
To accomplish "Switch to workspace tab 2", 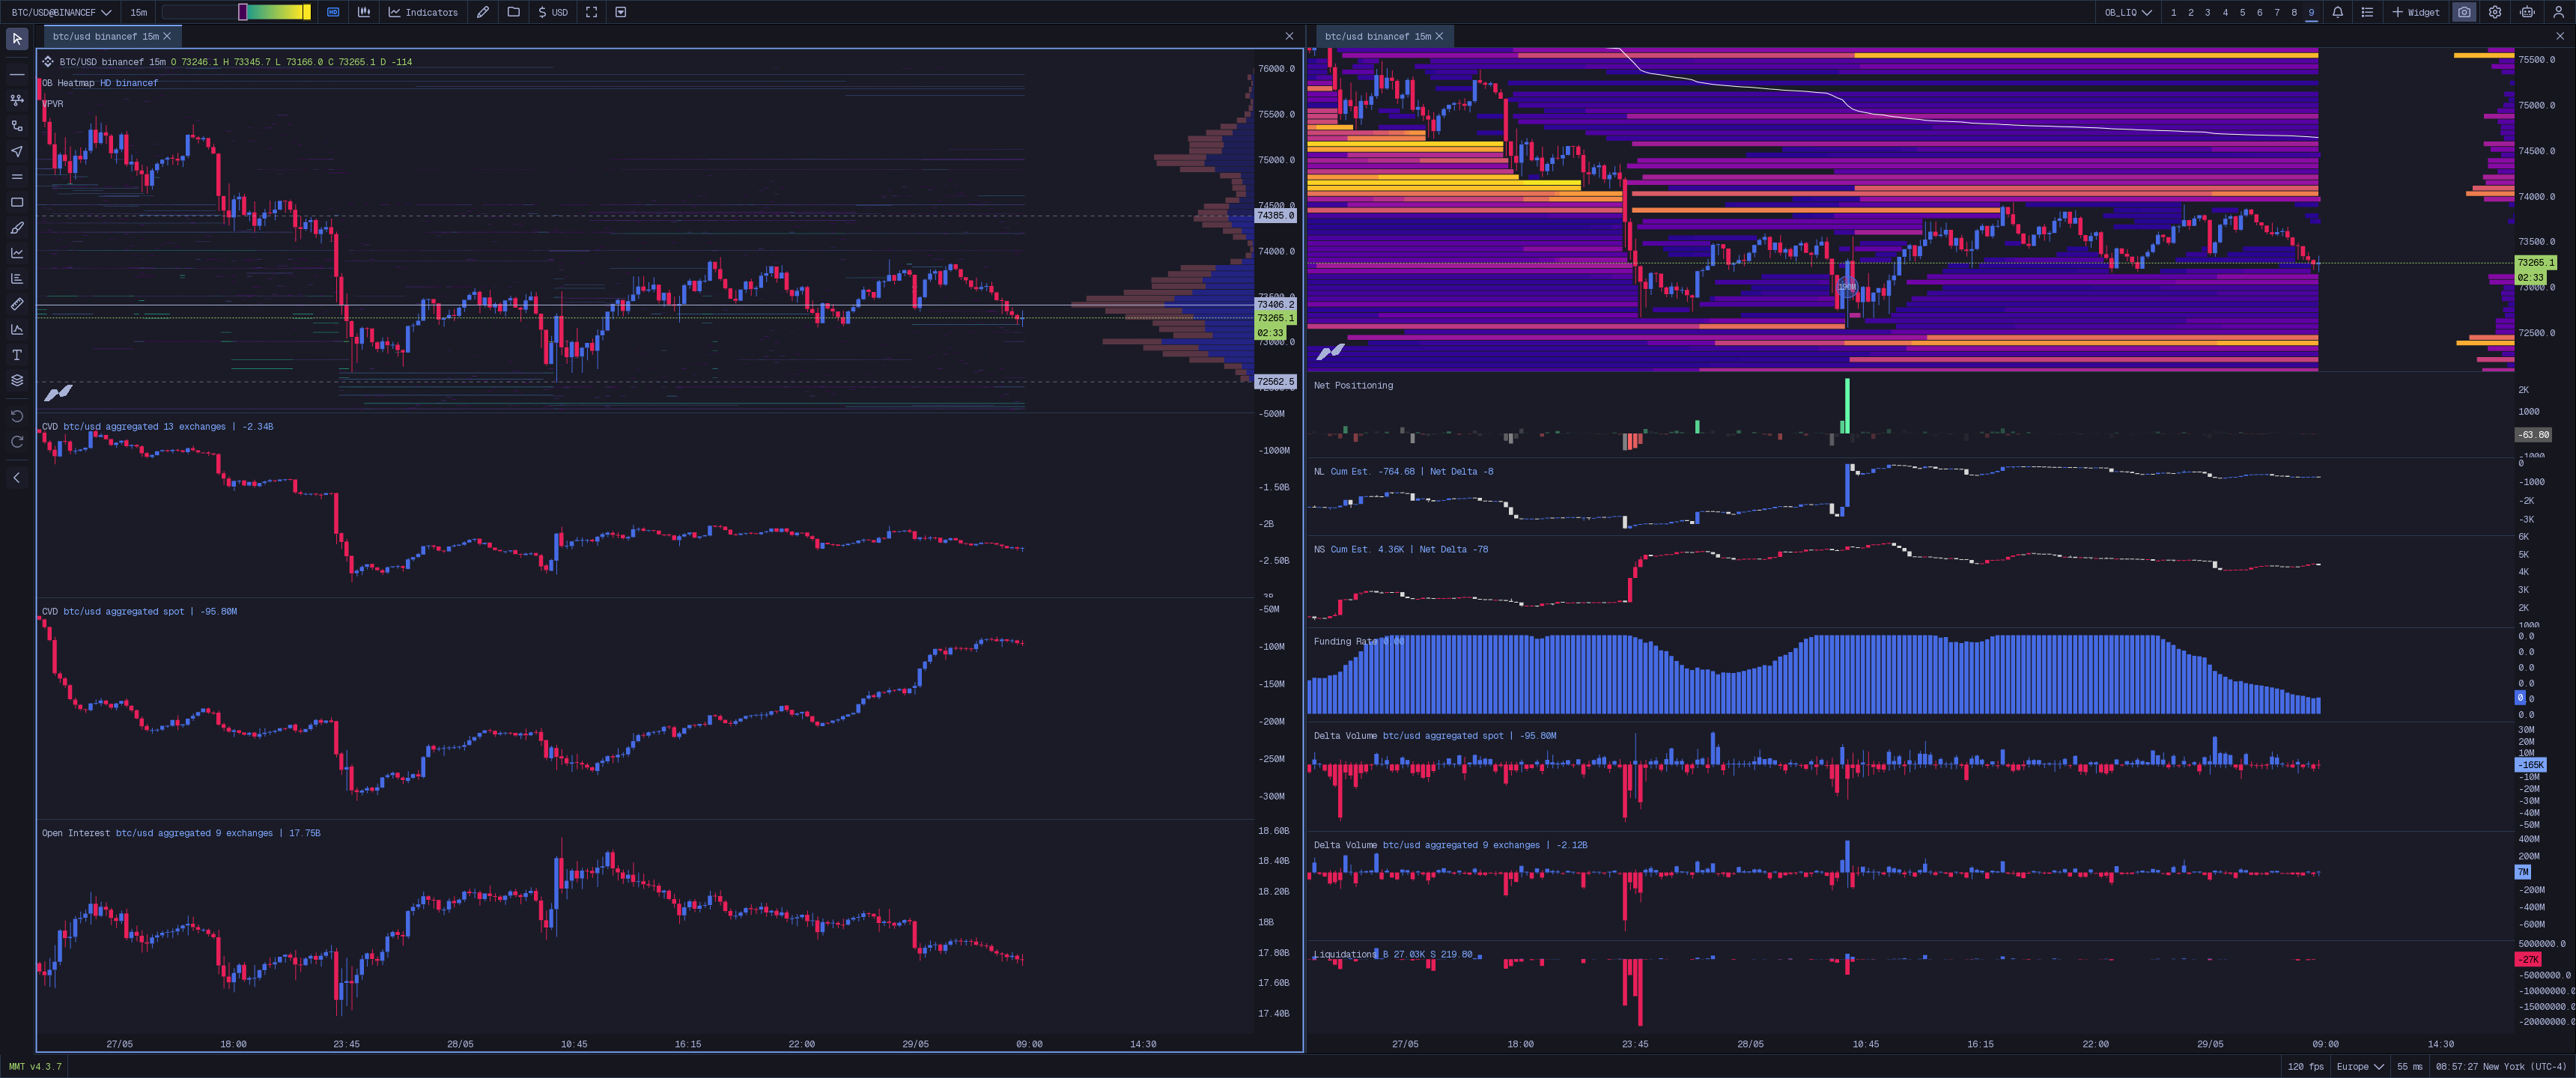I will pos(2191,12).
